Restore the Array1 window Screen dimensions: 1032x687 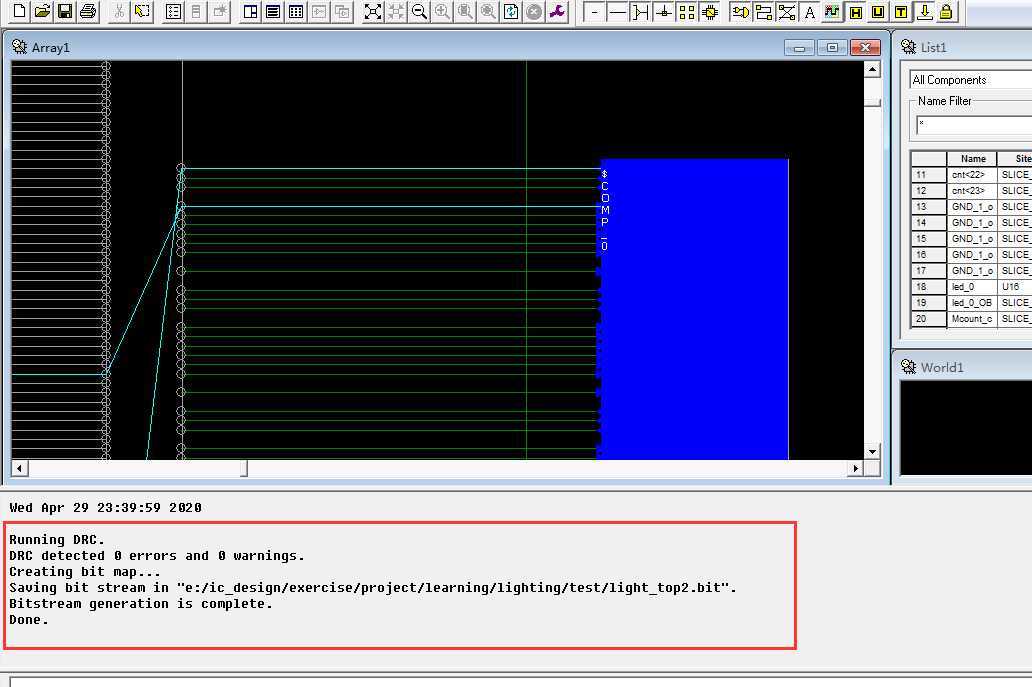pyautogui.click(x=832, y=47)
